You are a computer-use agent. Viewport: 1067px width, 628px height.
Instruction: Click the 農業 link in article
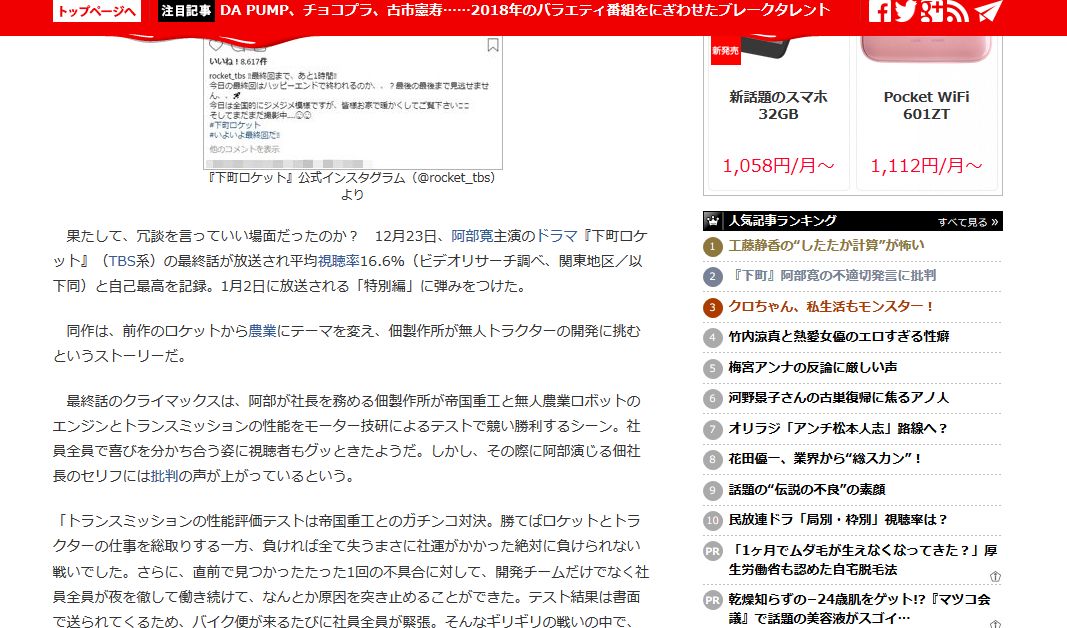[262, 331]
